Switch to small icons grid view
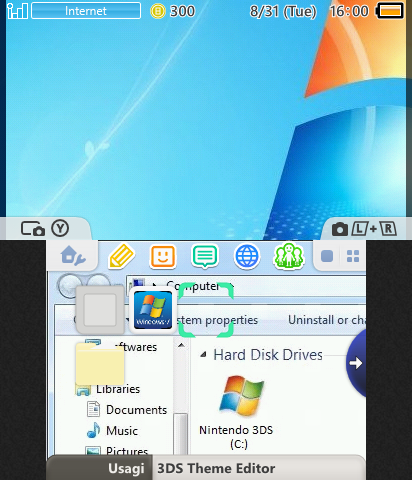412x480 pixels. [353, 256]
